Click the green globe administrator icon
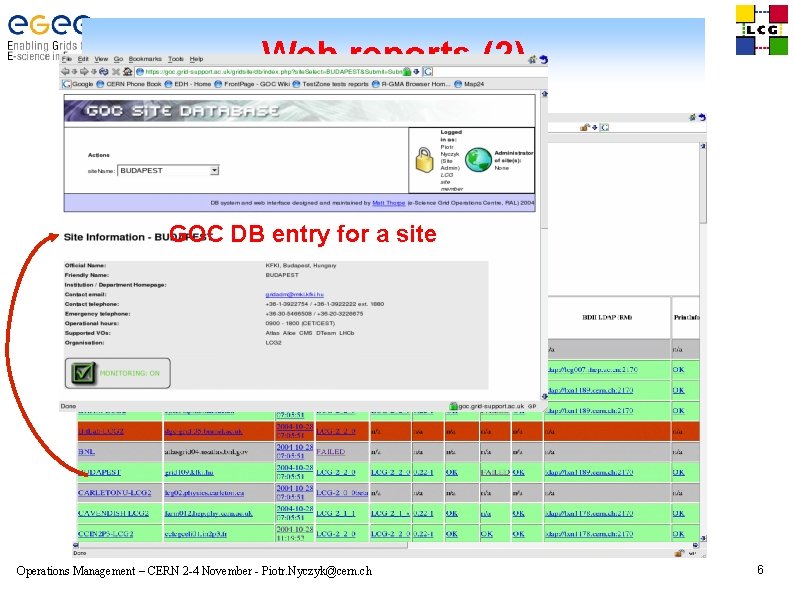Viewport: 794px width, 595px height. click(x=478, y=160)
